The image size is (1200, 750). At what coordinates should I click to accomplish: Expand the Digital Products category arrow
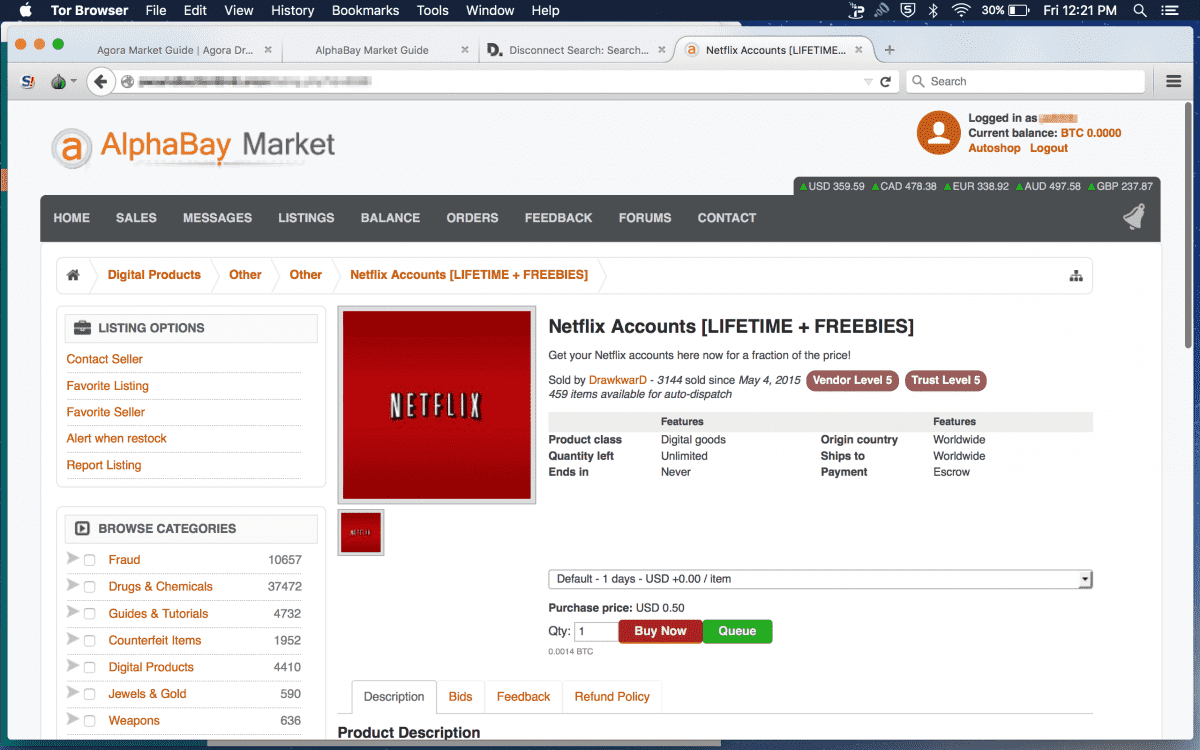click(x=72, y=666)
